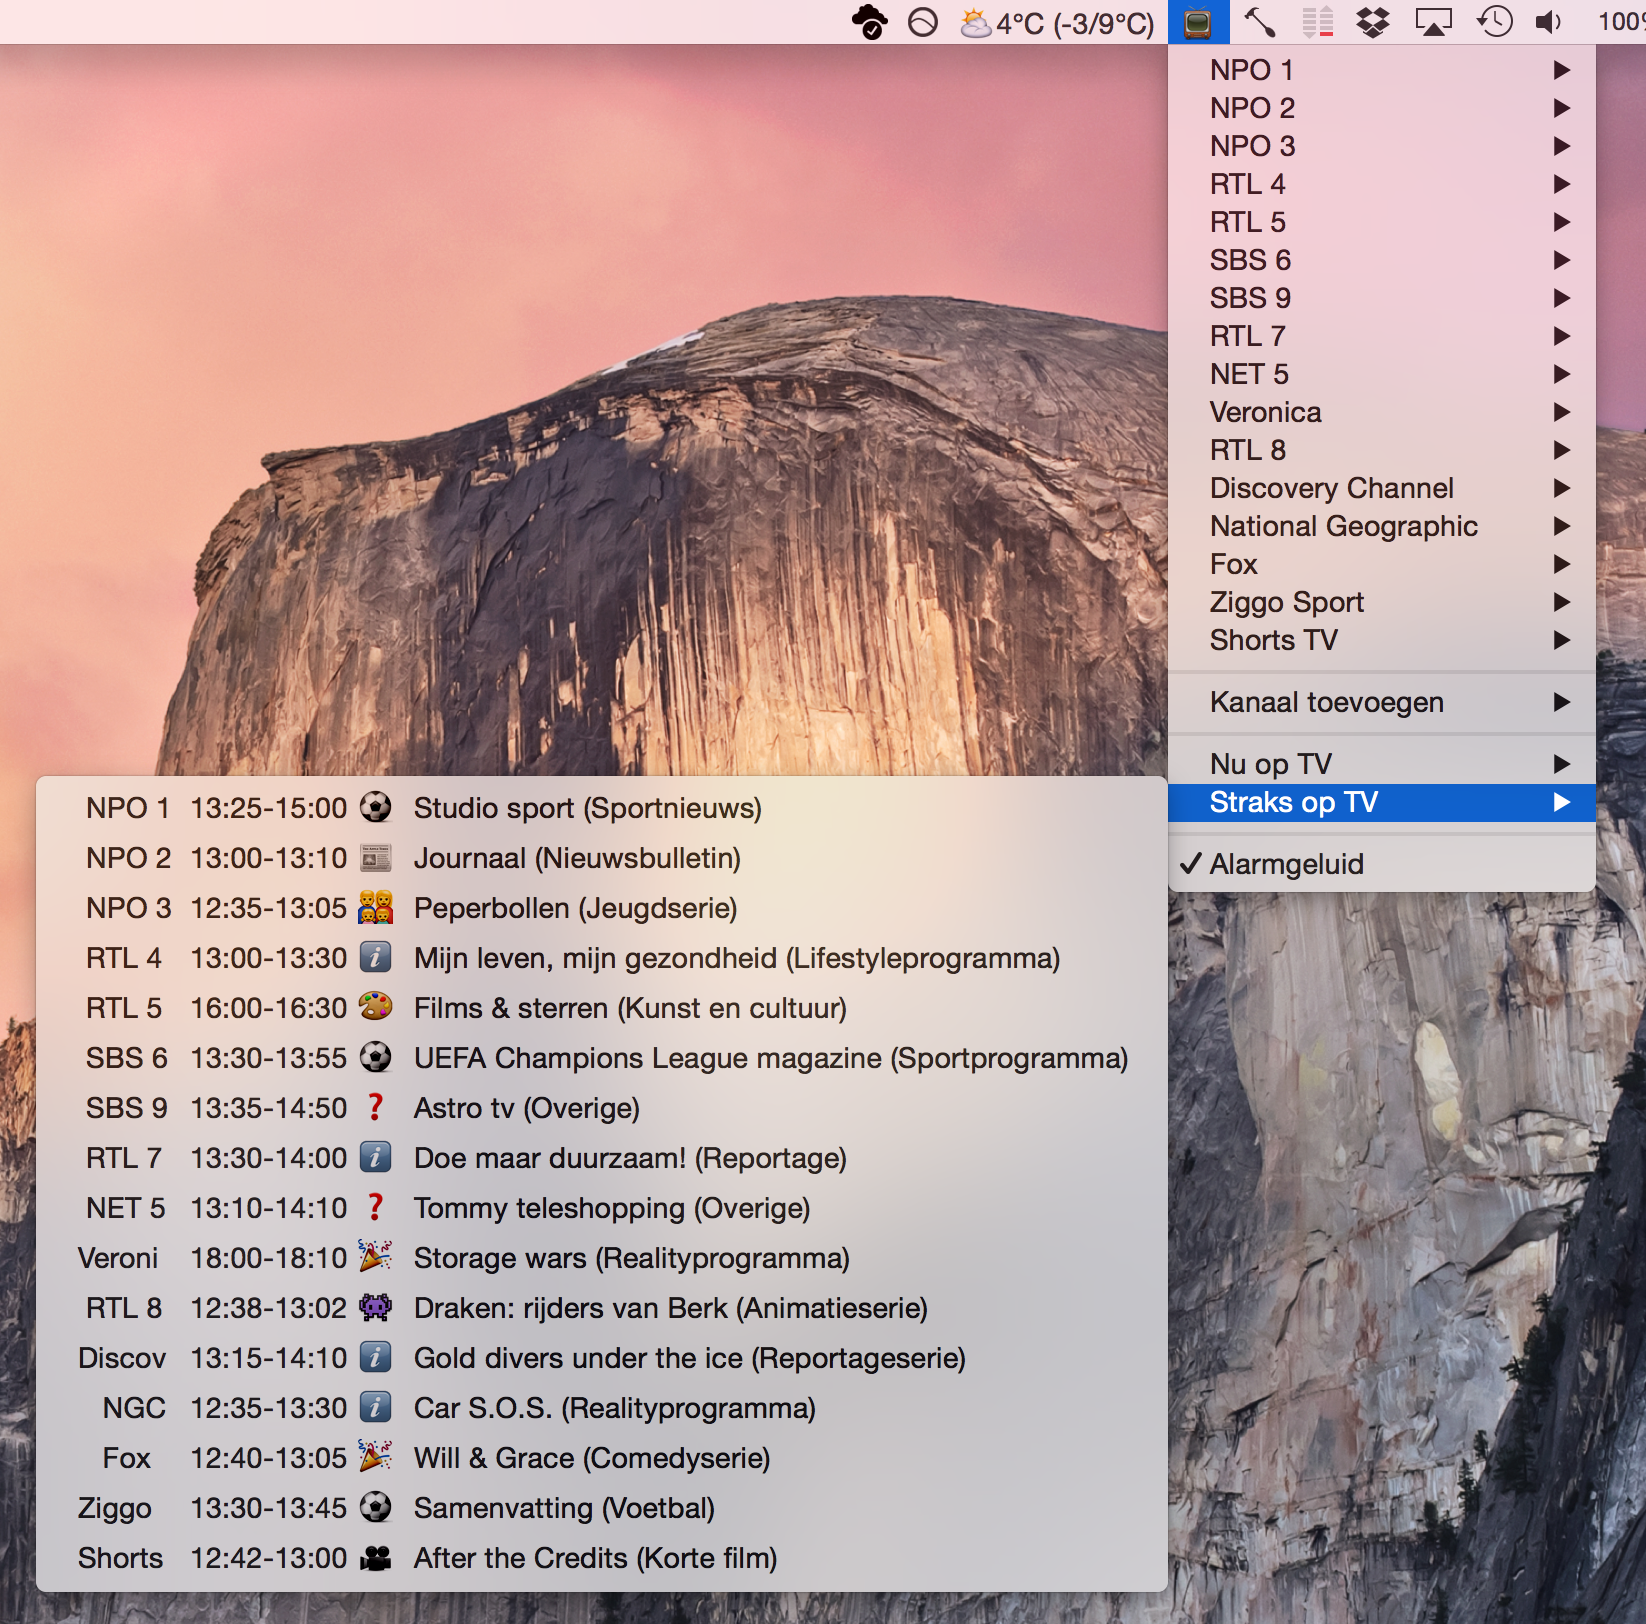Choose After the Credits (Korte film) programme

pos(596,1558)
